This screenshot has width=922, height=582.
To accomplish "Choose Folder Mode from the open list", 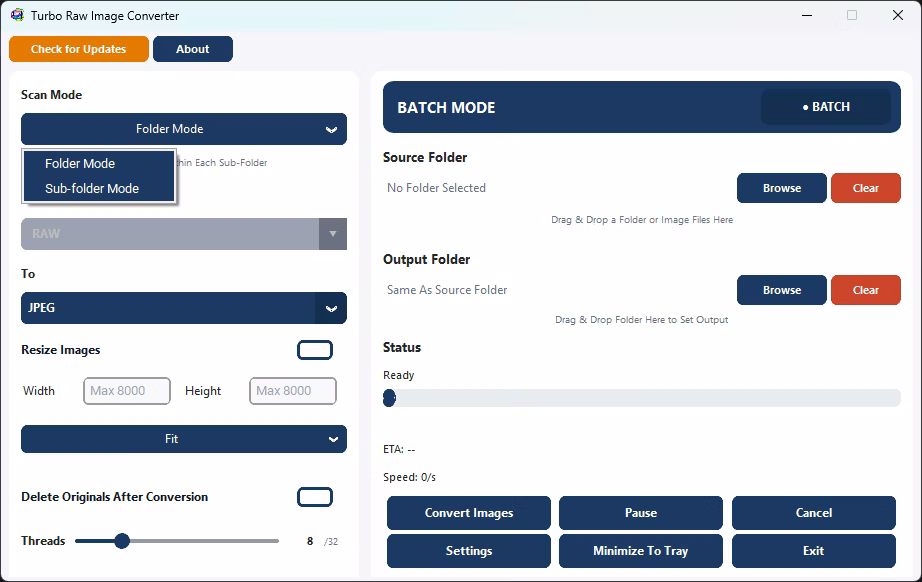I will click(x=99, y=163).
